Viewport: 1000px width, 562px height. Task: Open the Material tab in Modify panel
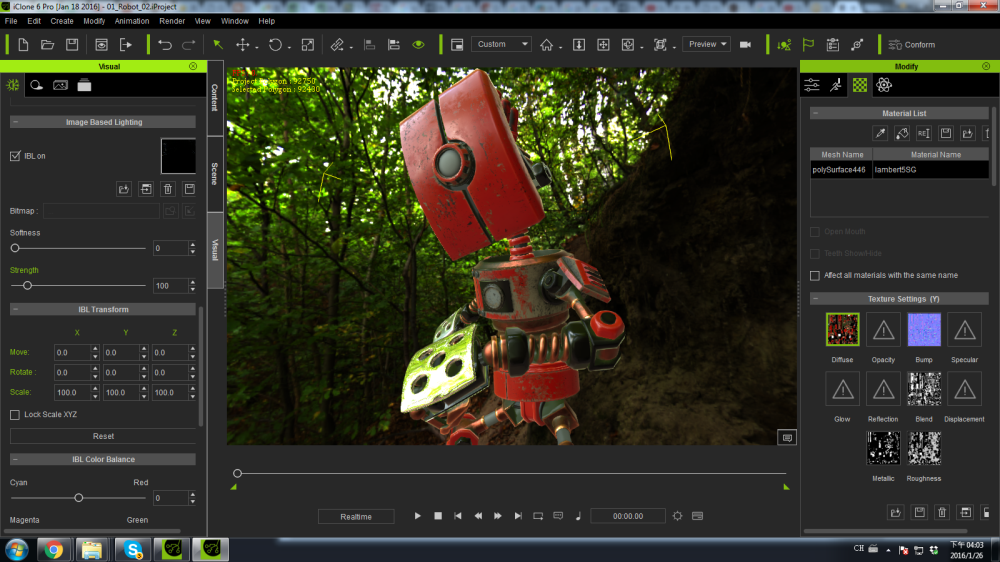pyautogui.click(x=860, y=86)
